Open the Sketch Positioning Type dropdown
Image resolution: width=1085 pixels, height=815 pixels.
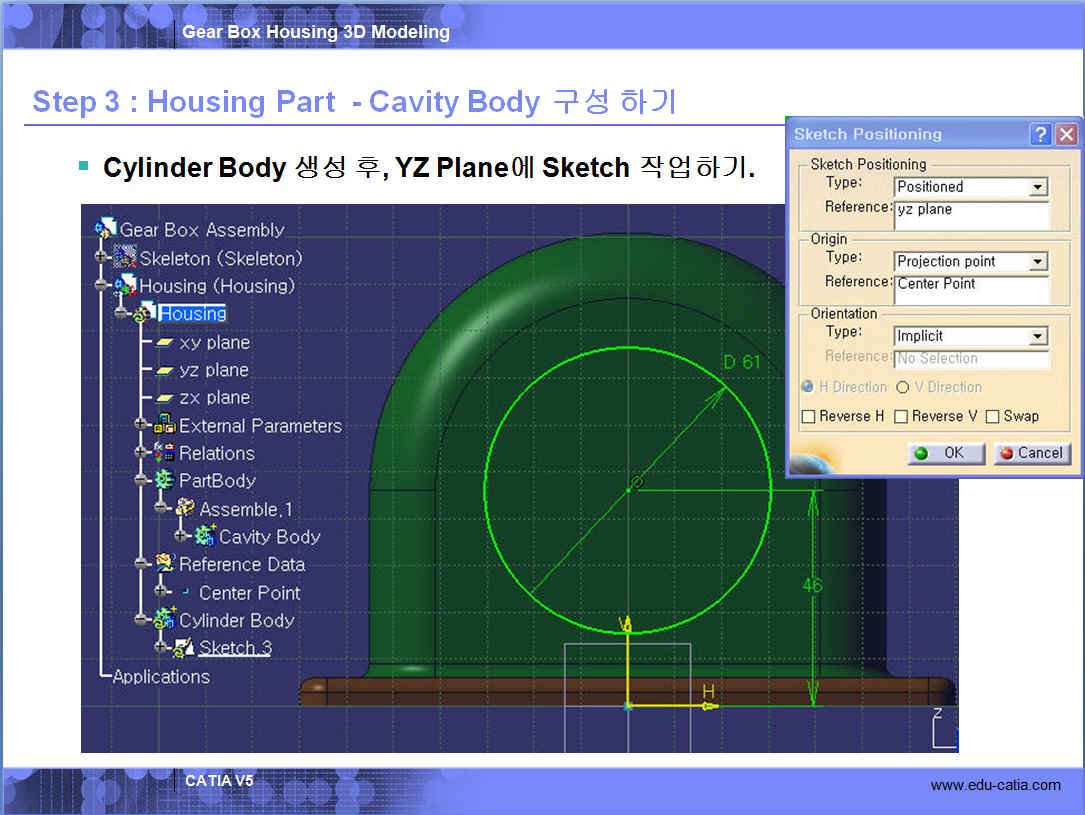[1038, 187]
